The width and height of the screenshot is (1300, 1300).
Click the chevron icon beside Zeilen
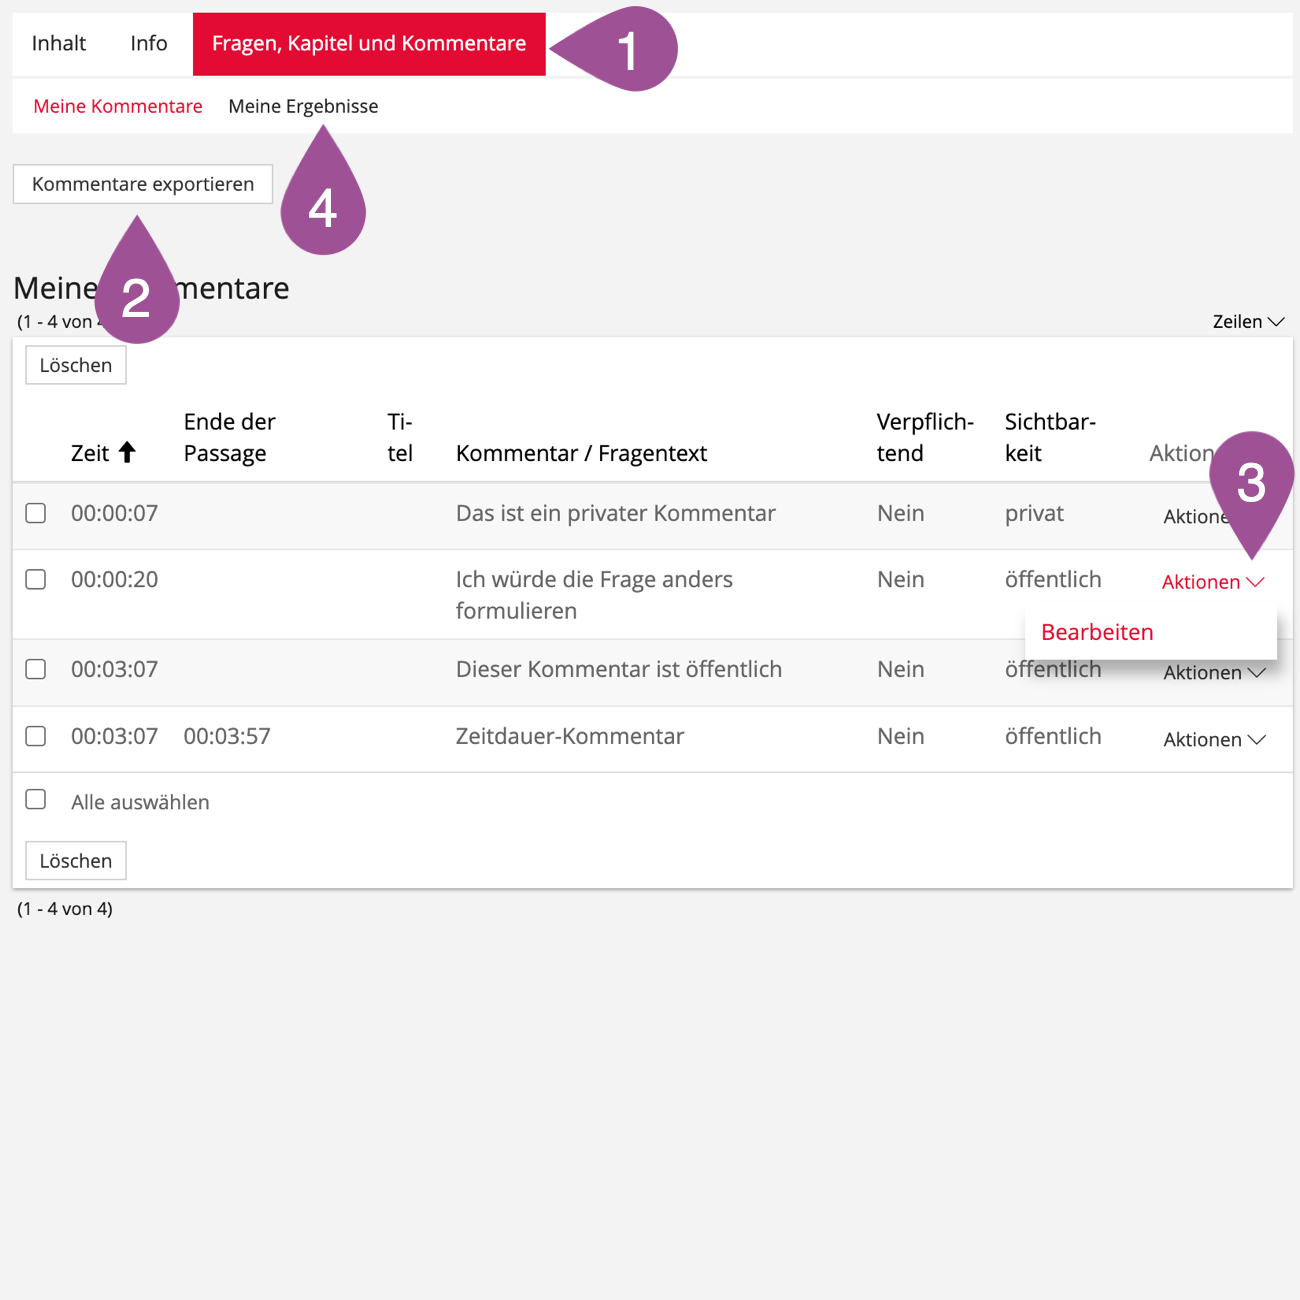[x=1276, y=322]
